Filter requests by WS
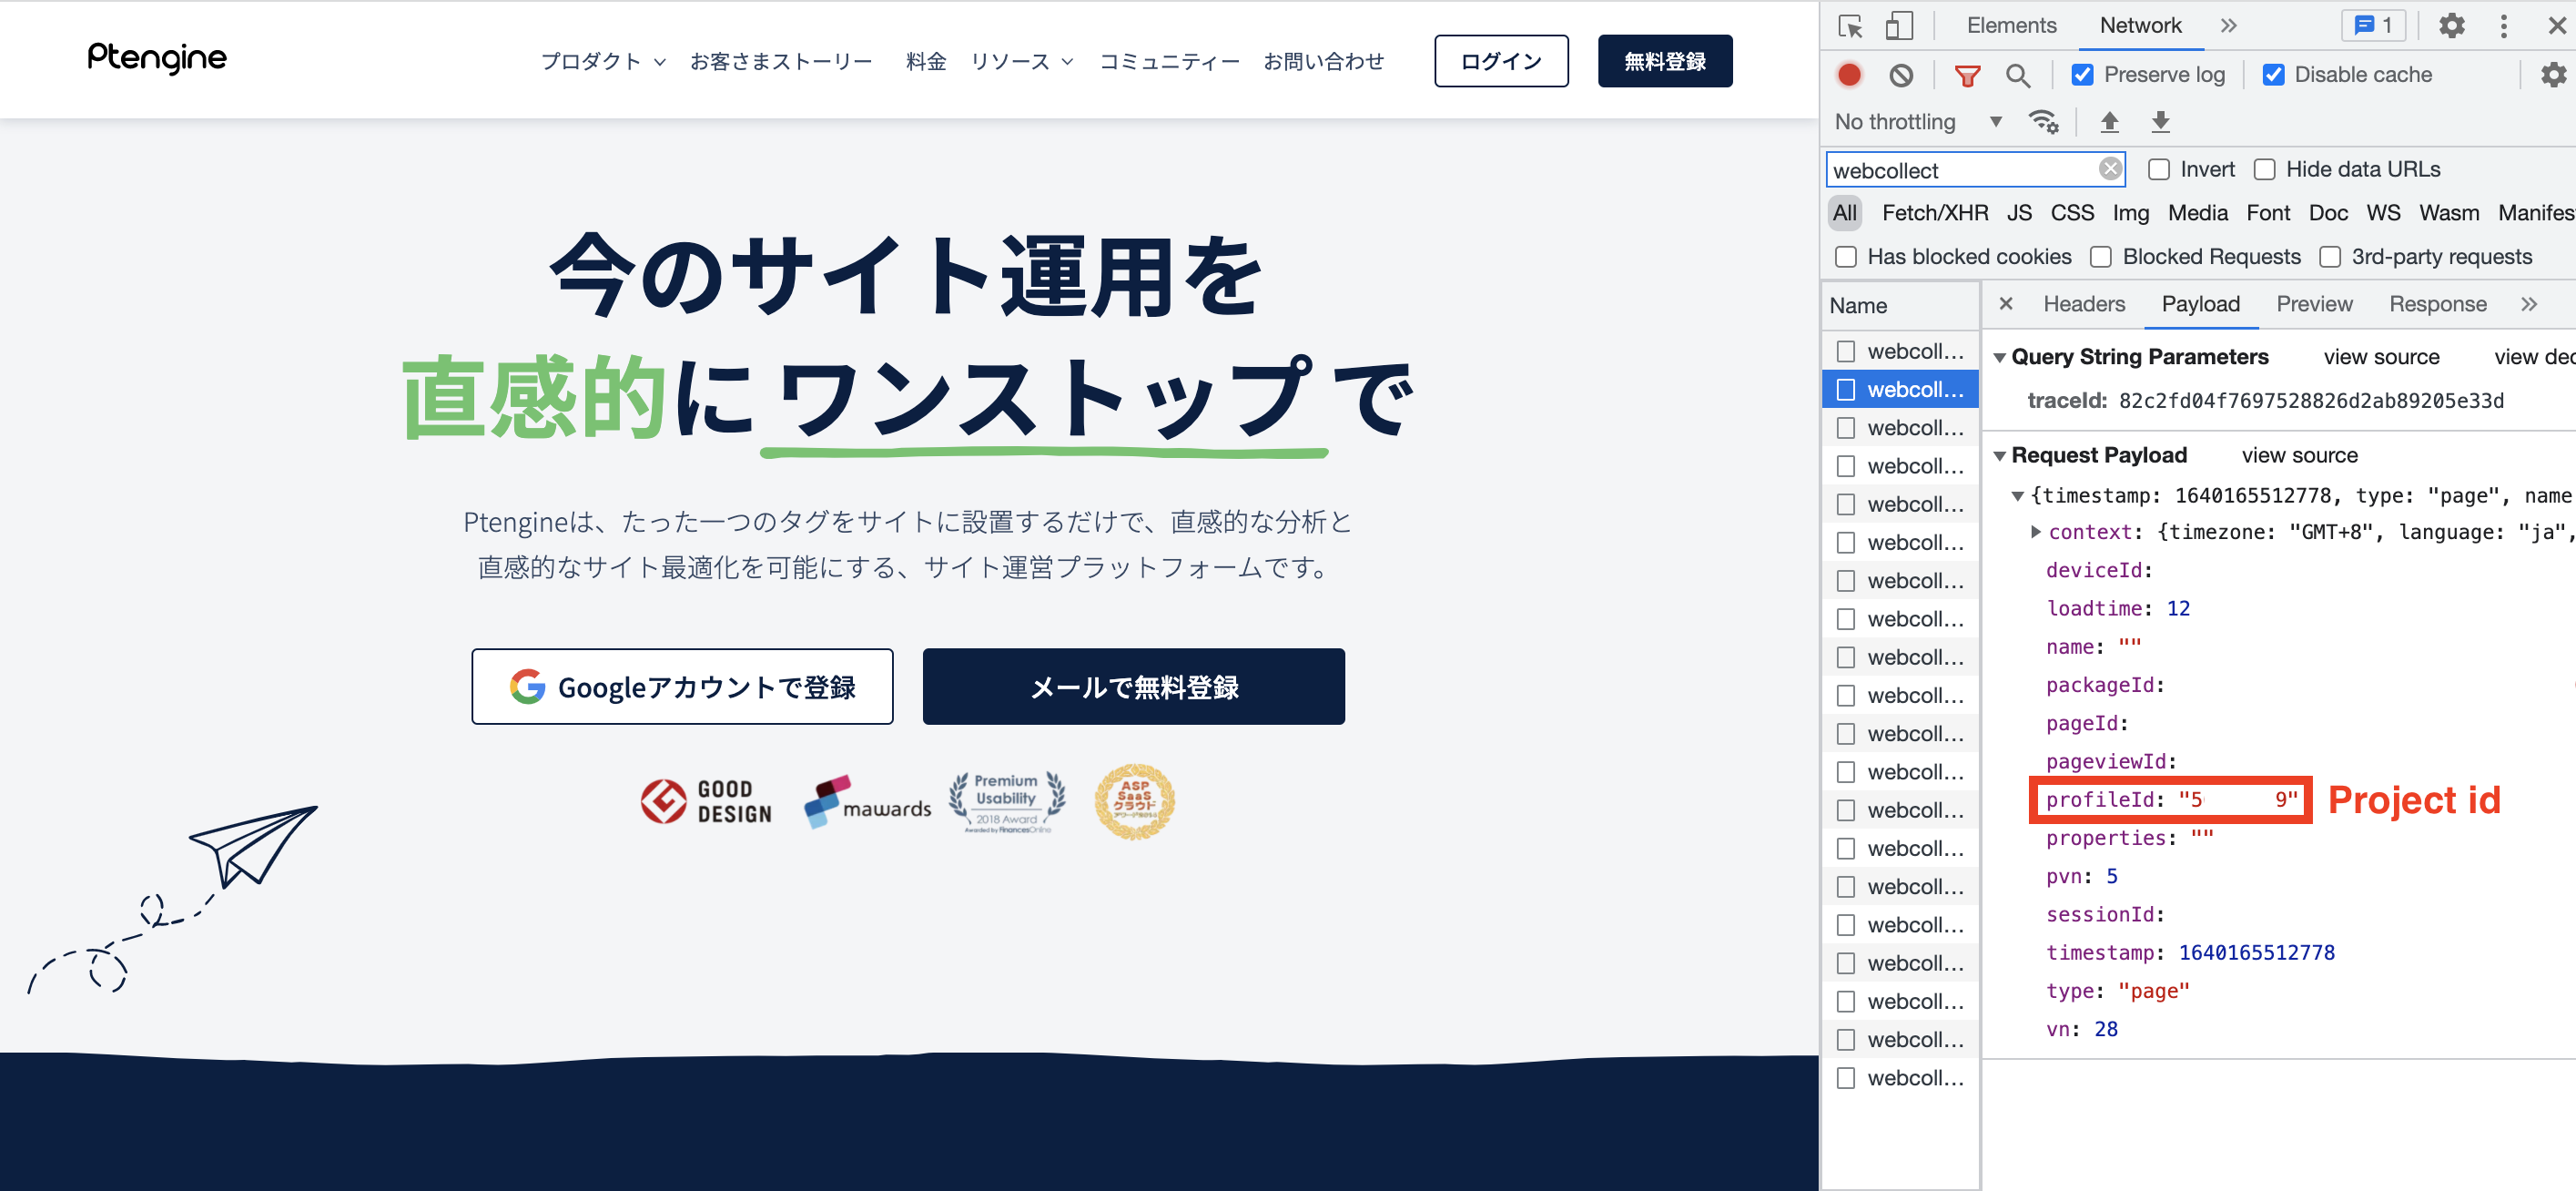 coord(2382,213)
